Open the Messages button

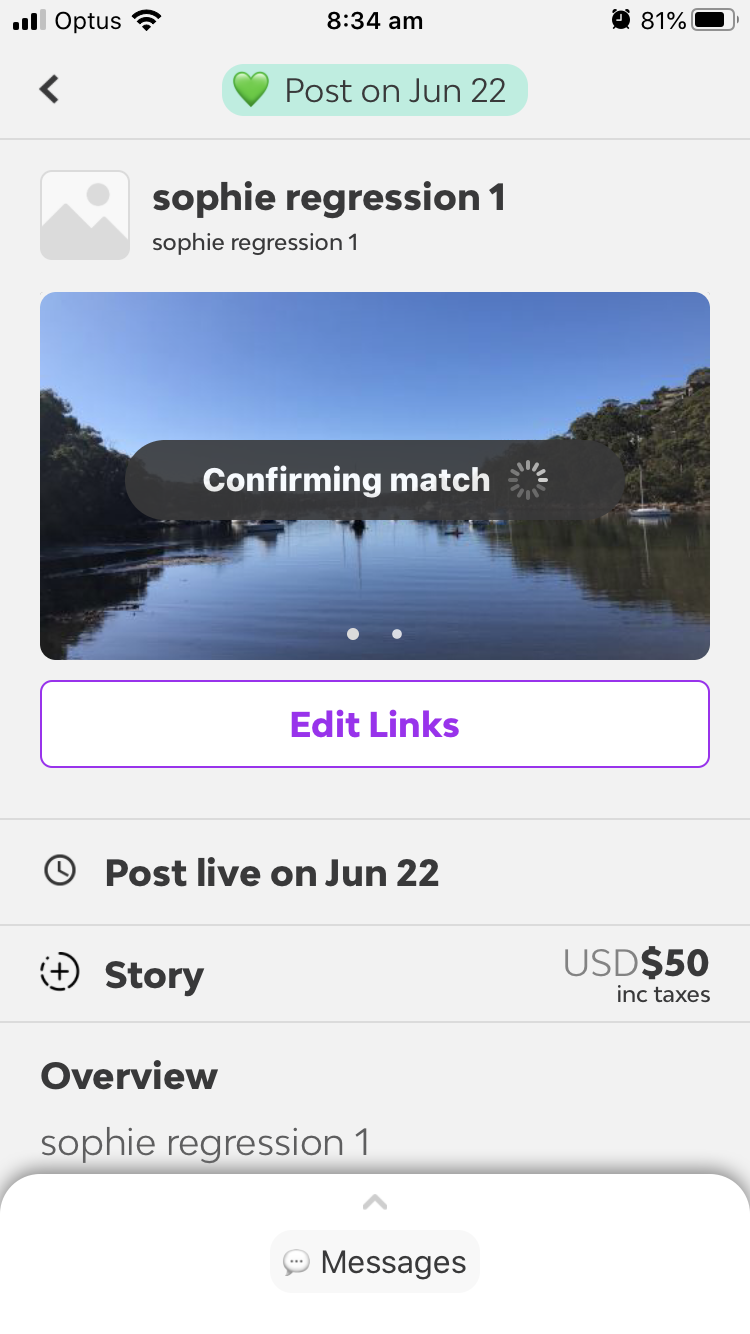tap(375, 1262)
